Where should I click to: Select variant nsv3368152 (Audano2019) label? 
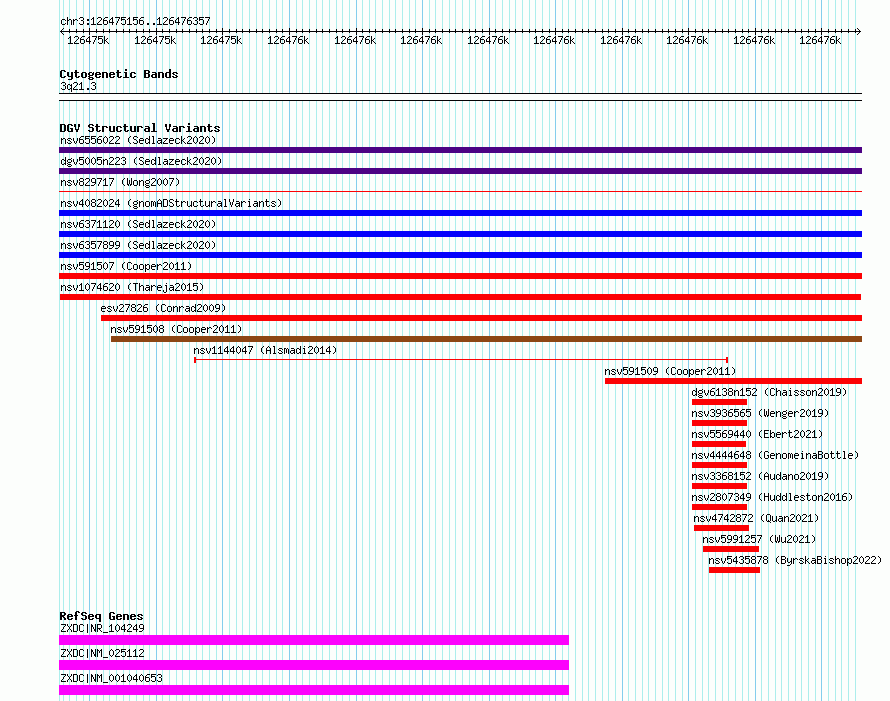760,476
